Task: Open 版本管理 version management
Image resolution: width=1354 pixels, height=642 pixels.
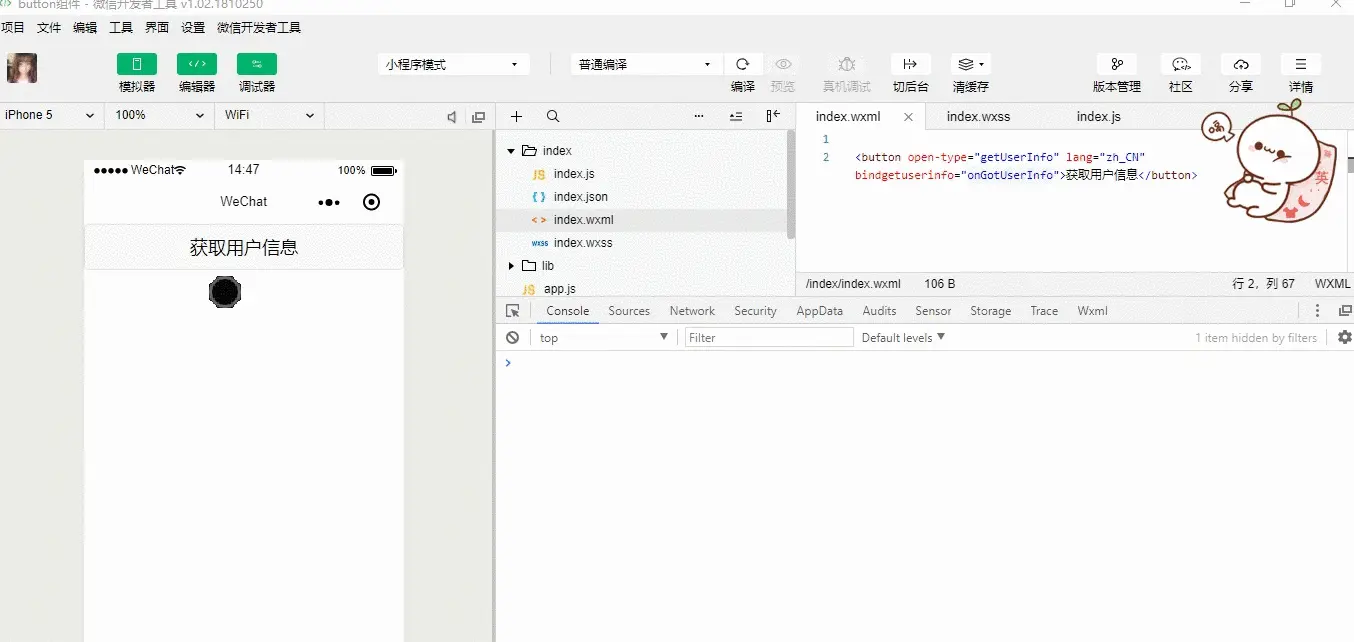Action: [1115, 72]
